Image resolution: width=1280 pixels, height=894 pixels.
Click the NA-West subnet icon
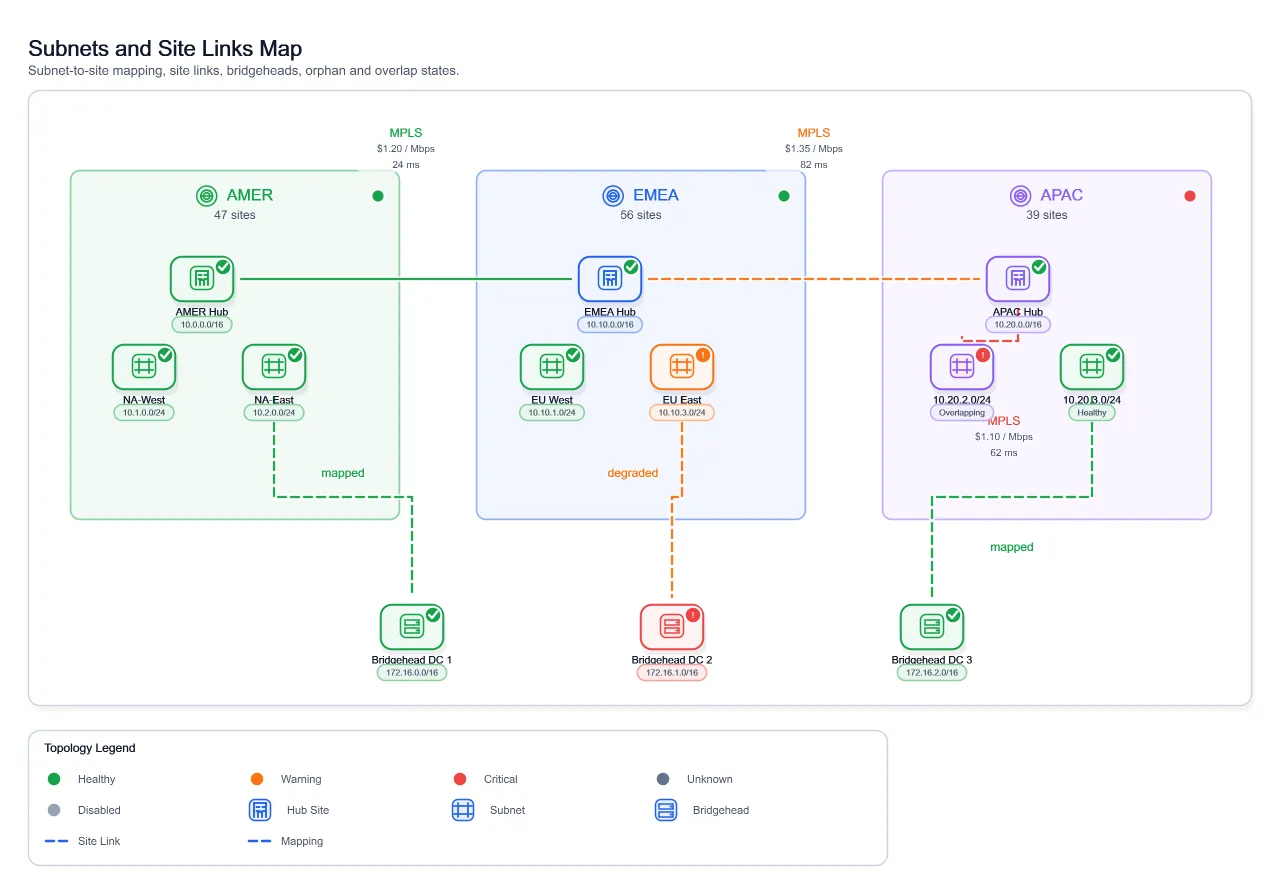(x=144, y=367)
